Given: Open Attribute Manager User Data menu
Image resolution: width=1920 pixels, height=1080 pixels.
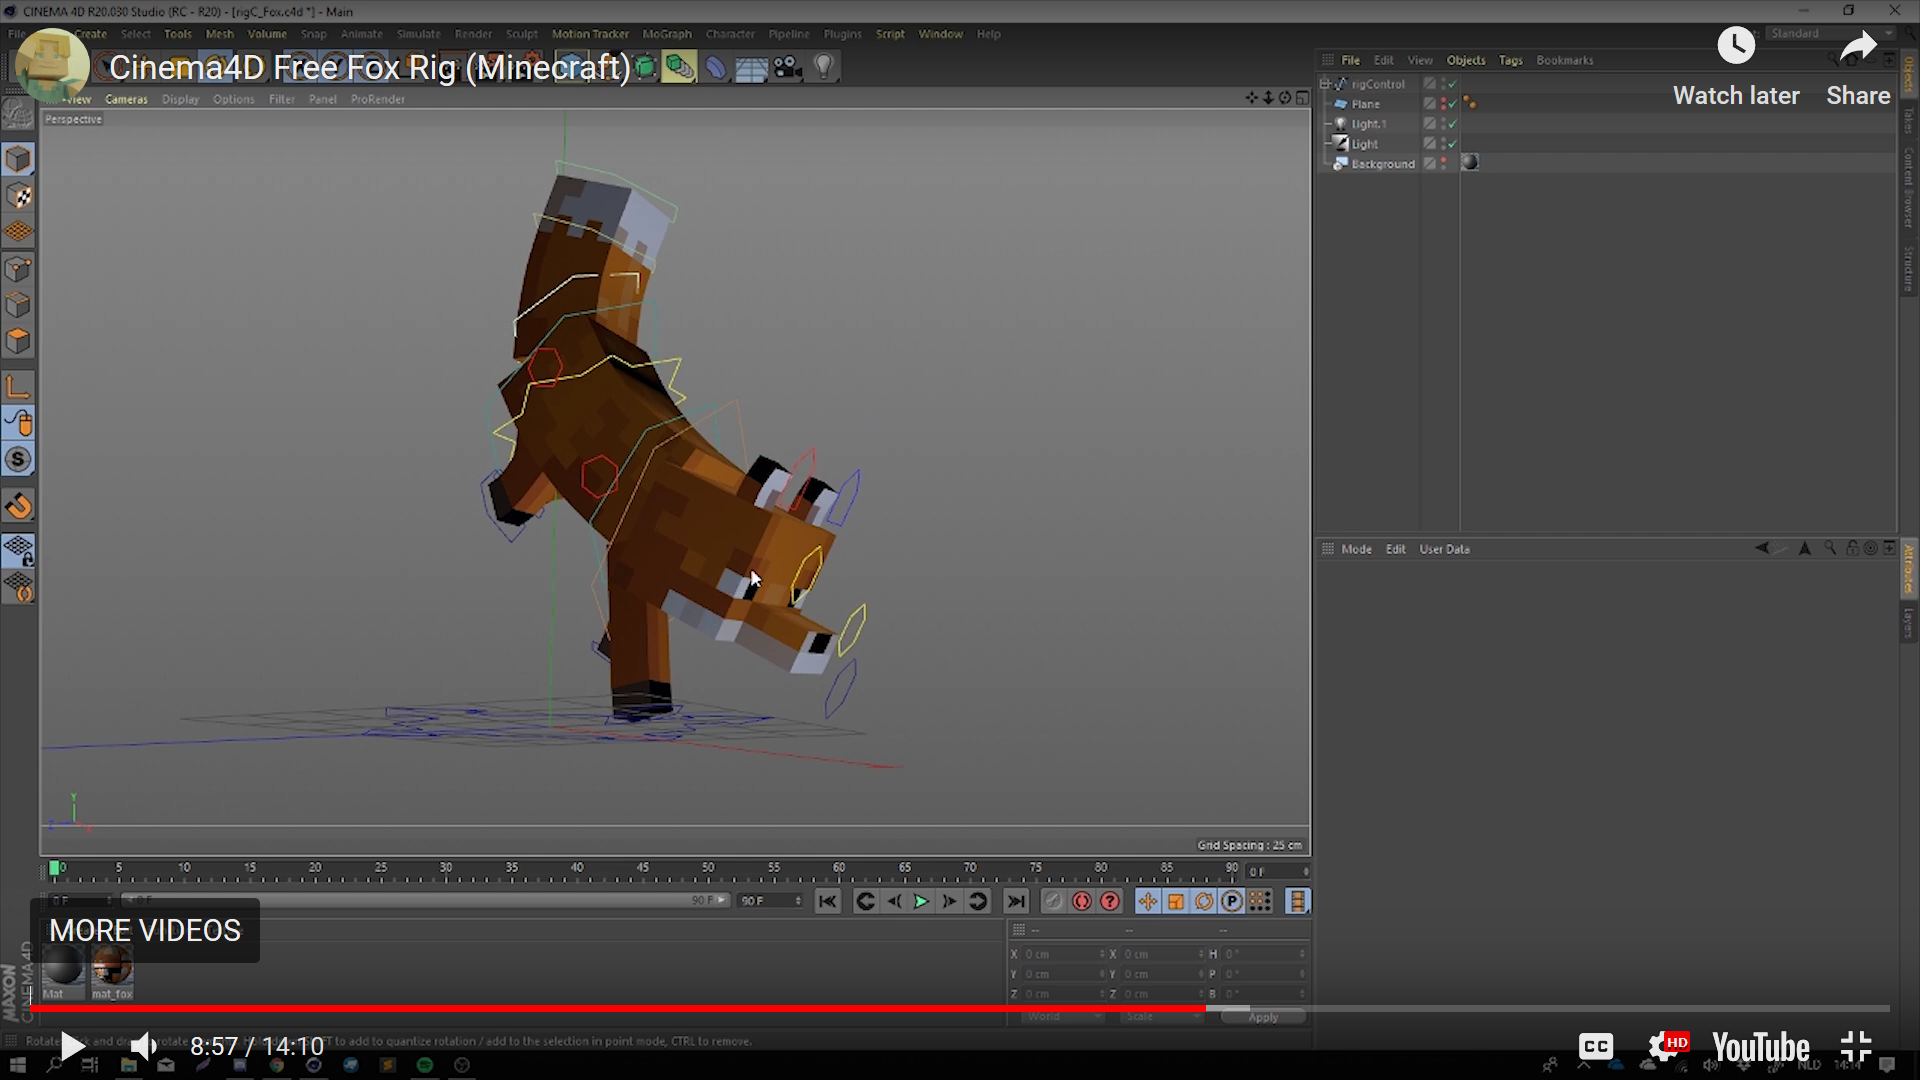Looking at the screenshot, I should point(1444,549).
